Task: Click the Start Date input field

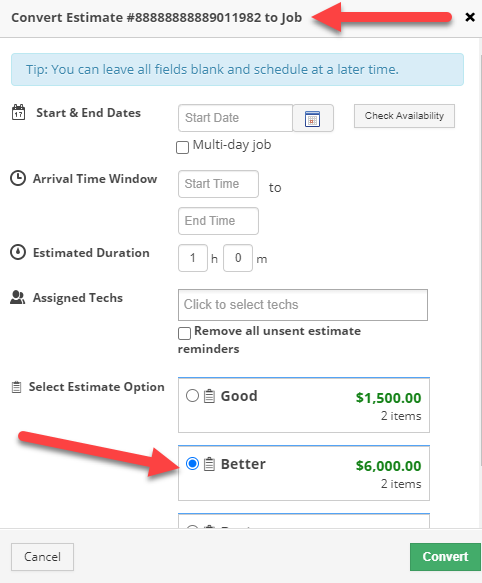Action: click(235, 118)
